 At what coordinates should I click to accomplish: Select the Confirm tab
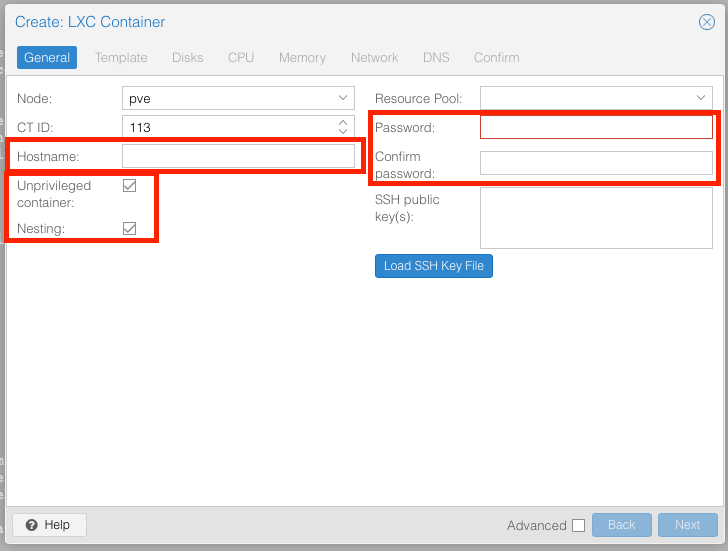pyautogui.click(x=496, y=58)
